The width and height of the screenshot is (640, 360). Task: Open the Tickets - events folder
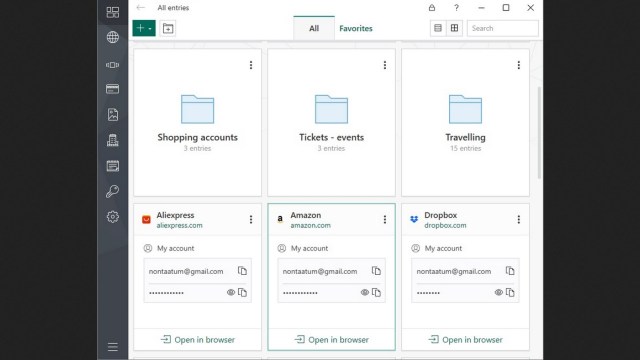tap(331, 122)
